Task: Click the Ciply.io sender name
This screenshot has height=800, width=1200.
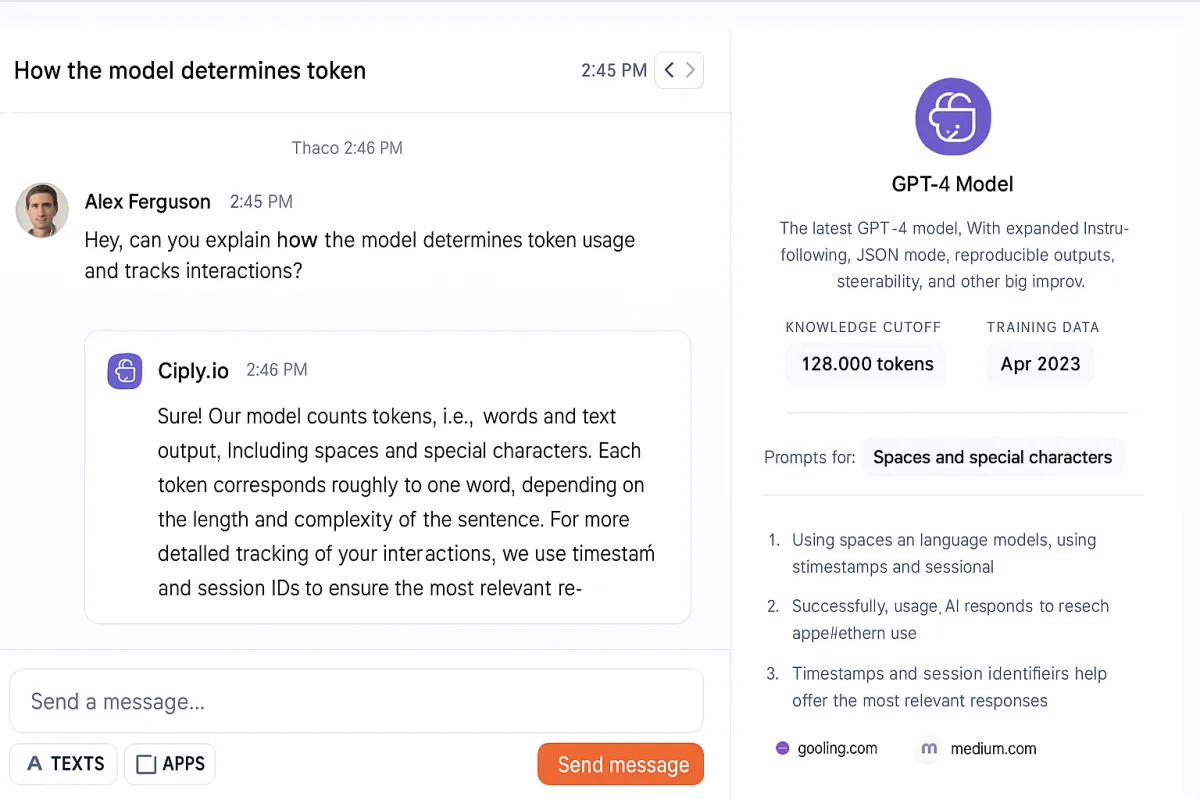Action: pos(193,371)
